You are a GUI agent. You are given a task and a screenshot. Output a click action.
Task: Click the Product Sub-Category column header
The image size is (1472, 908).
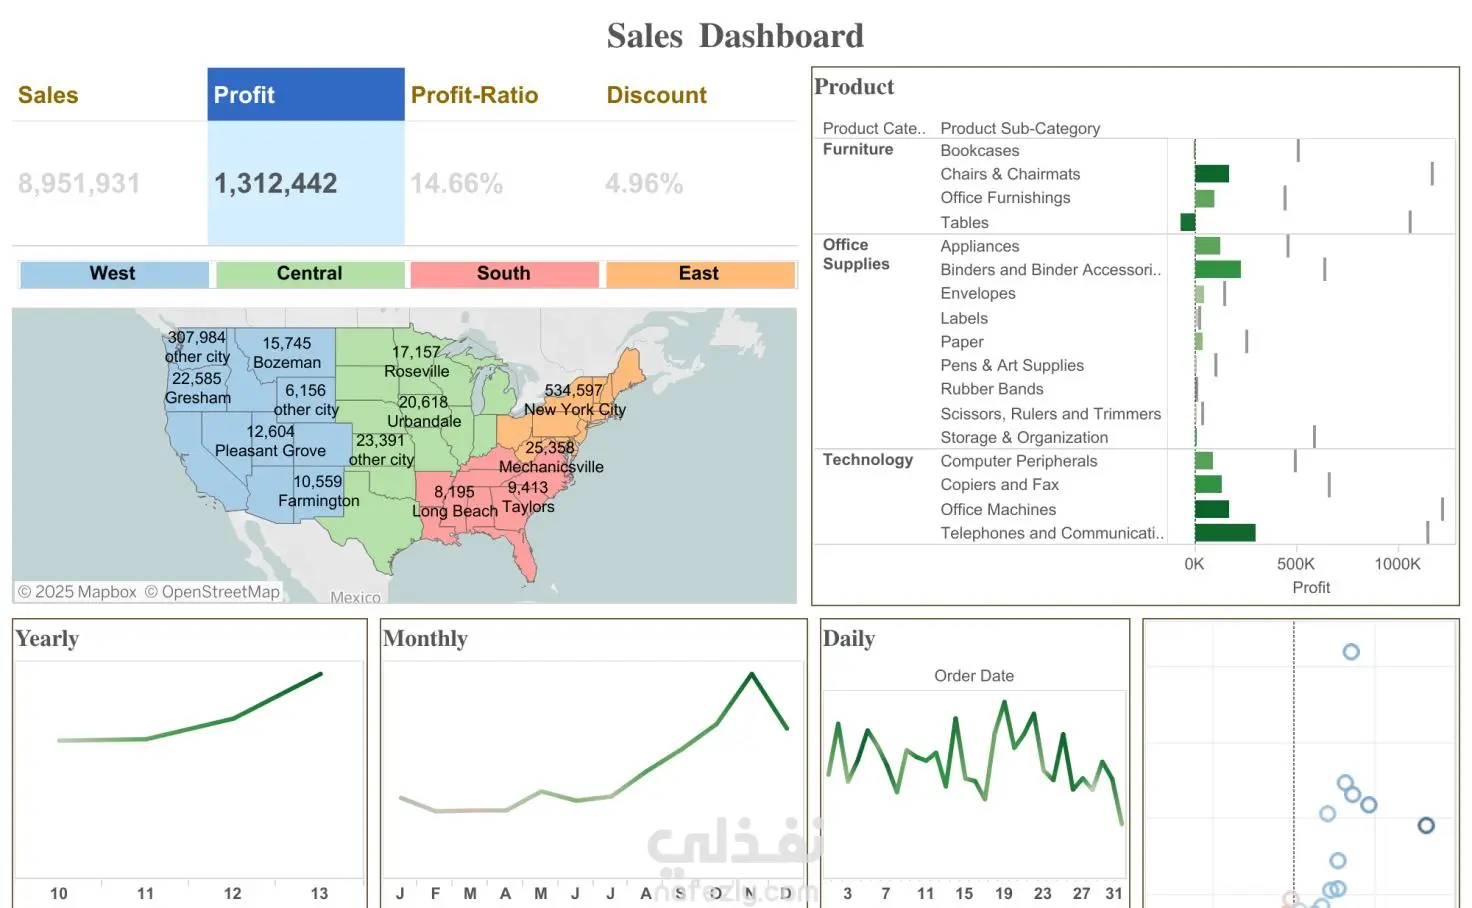(1020, 128)
